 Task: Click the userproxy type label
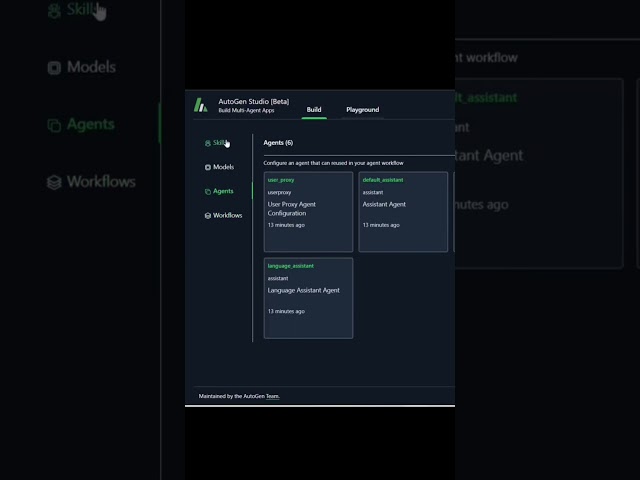click(x=279, y=192)
